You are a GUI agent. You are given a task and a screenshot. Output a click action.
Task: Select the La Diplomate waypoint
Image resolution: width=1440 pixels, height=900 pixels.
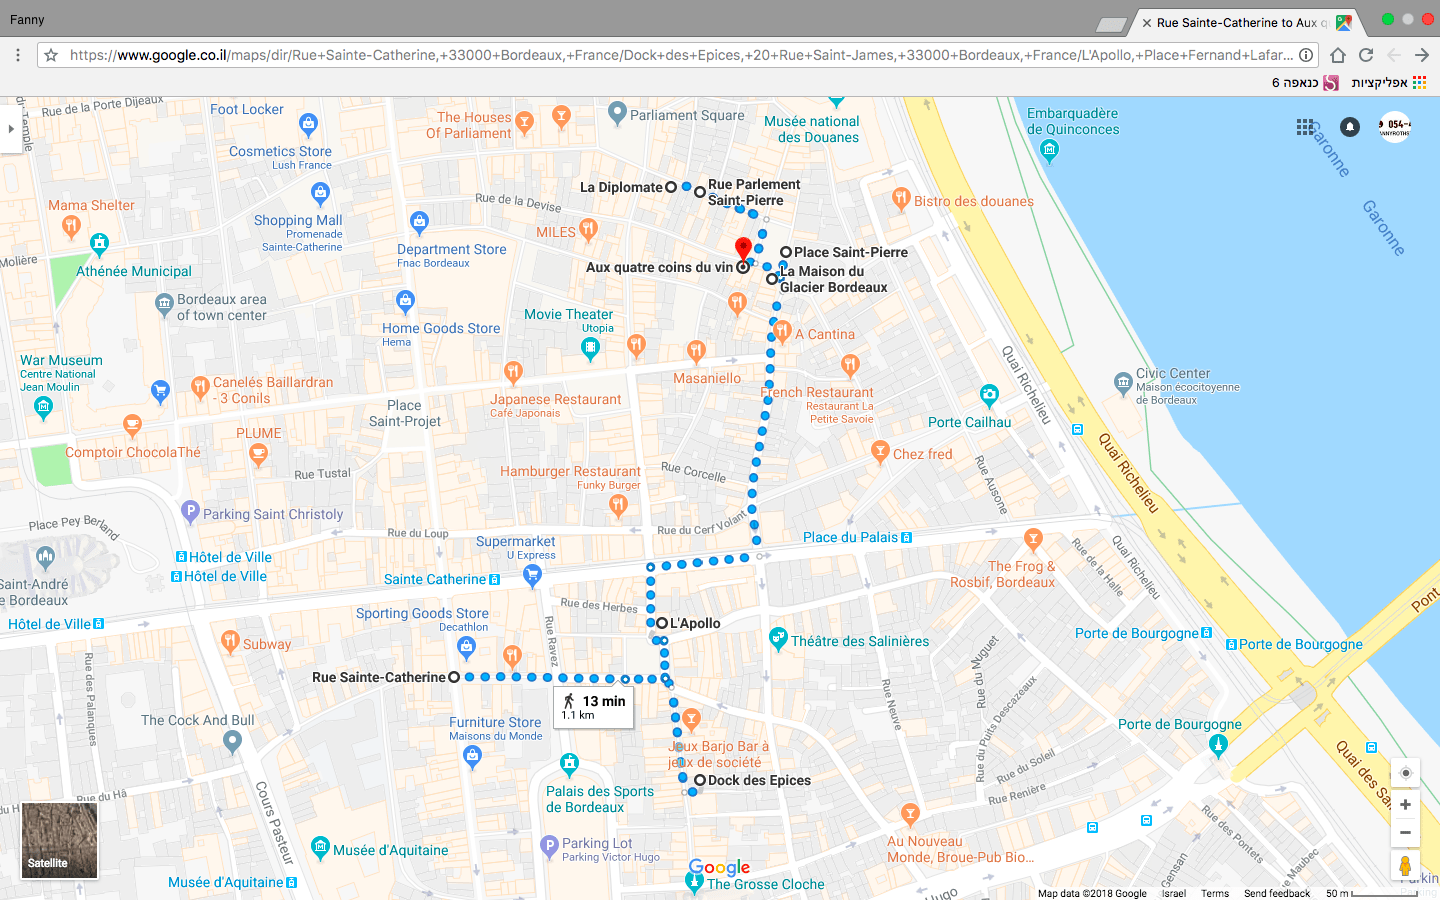tap(671, 187)
